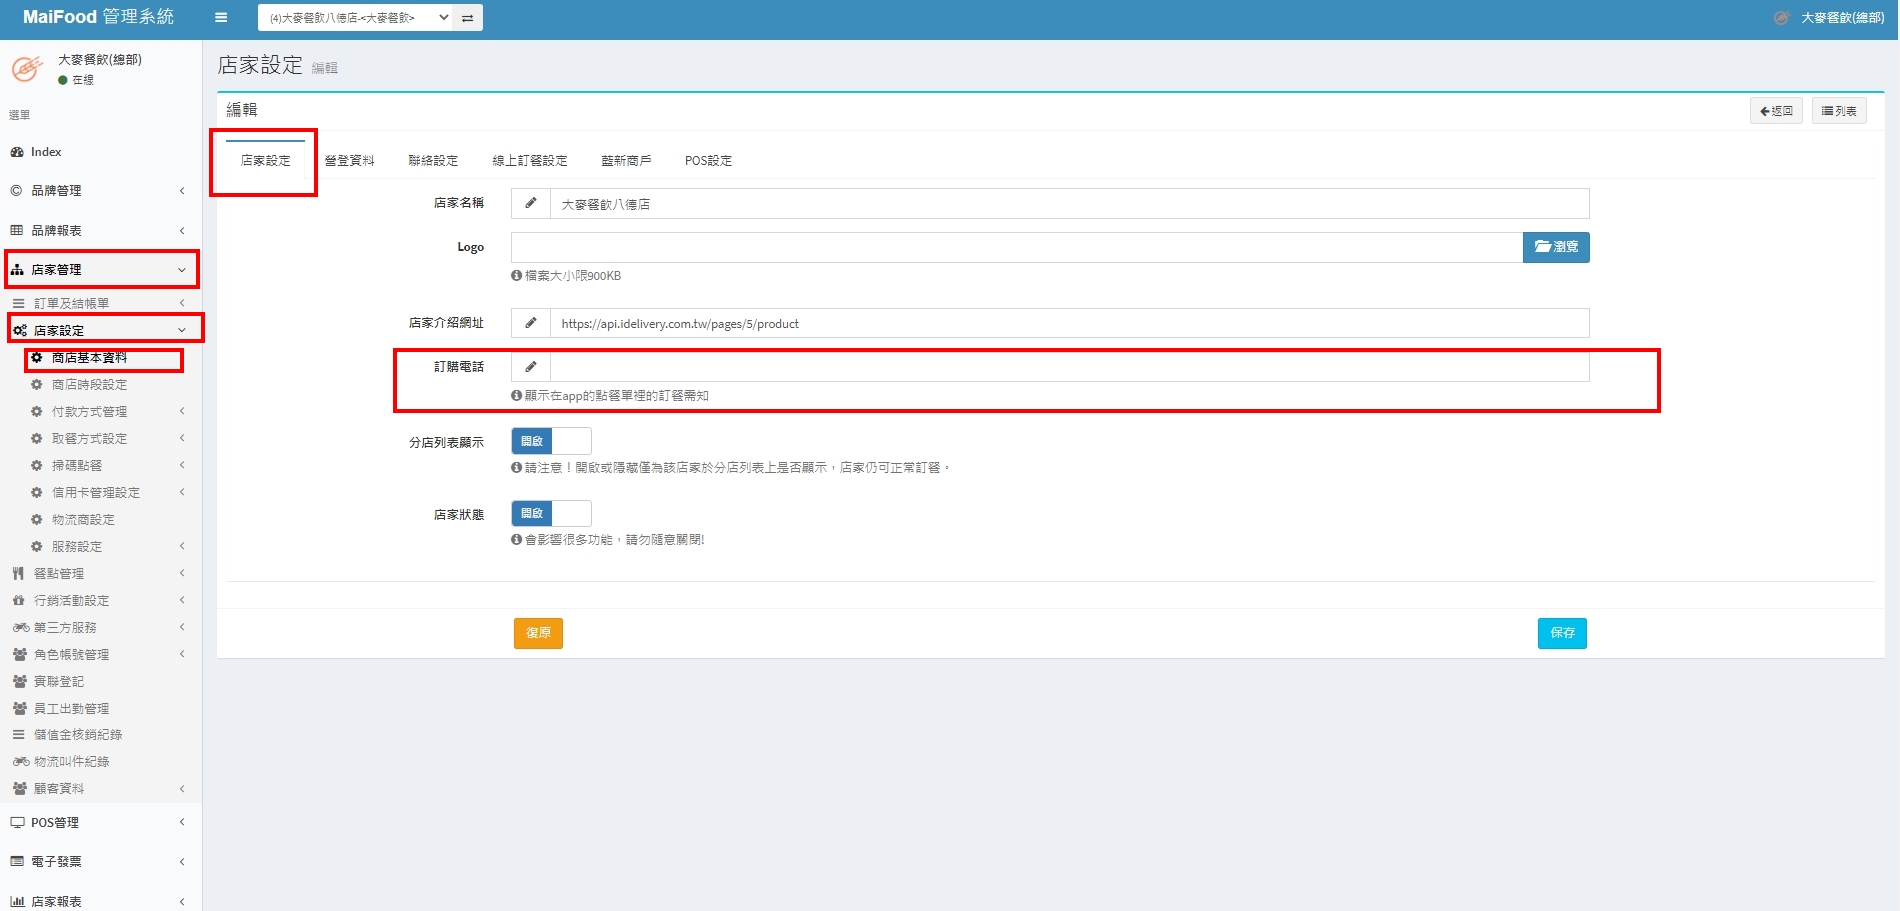
Task: Switch to the 營登資料 tab
Action: pyautogui.click(x=349, y=161)
